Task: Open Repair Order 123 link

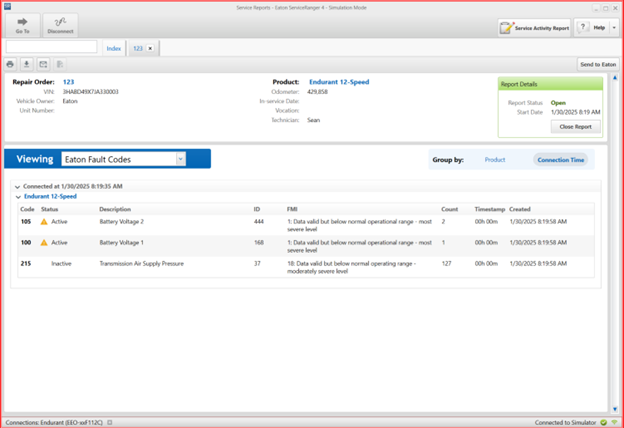Action: 69,82
